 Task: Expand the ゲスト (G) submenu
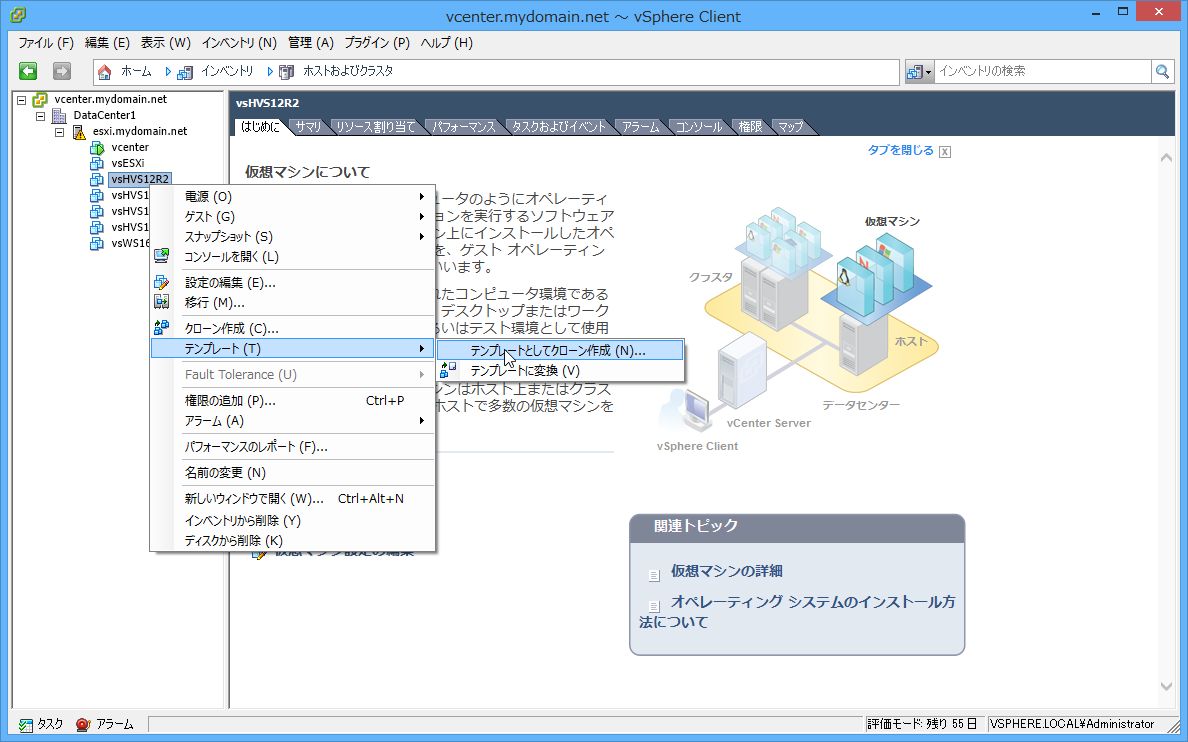(292, 217)
